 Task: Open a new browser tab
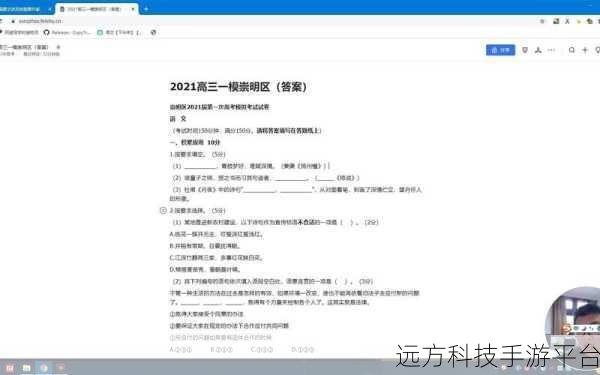pos(146,9)
